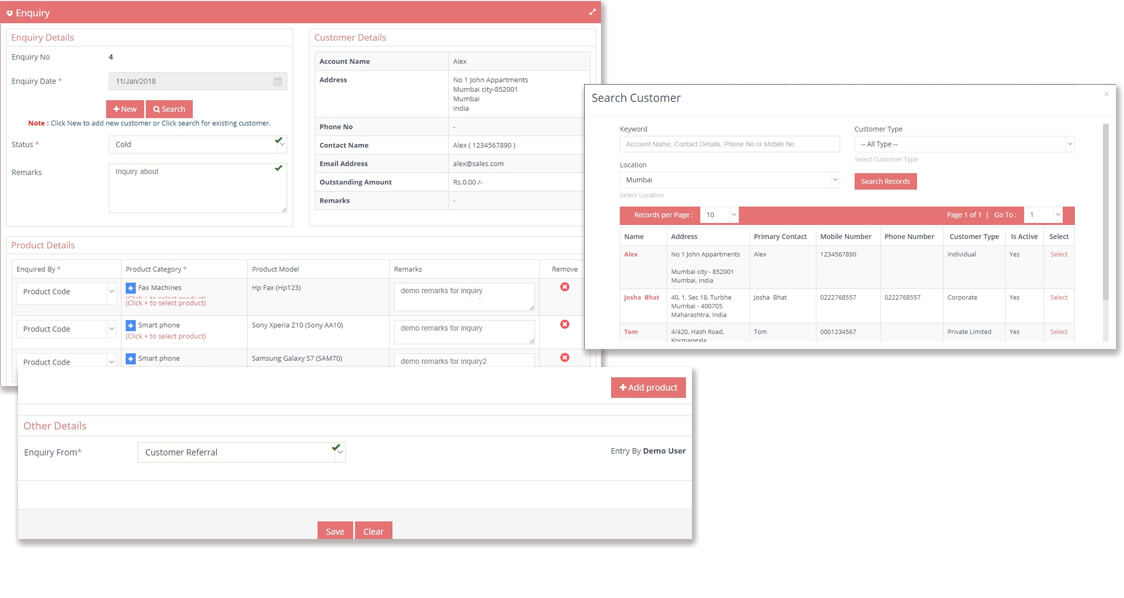Save the enquiry form
1124x598 pixels.
(x=334, y=531)
